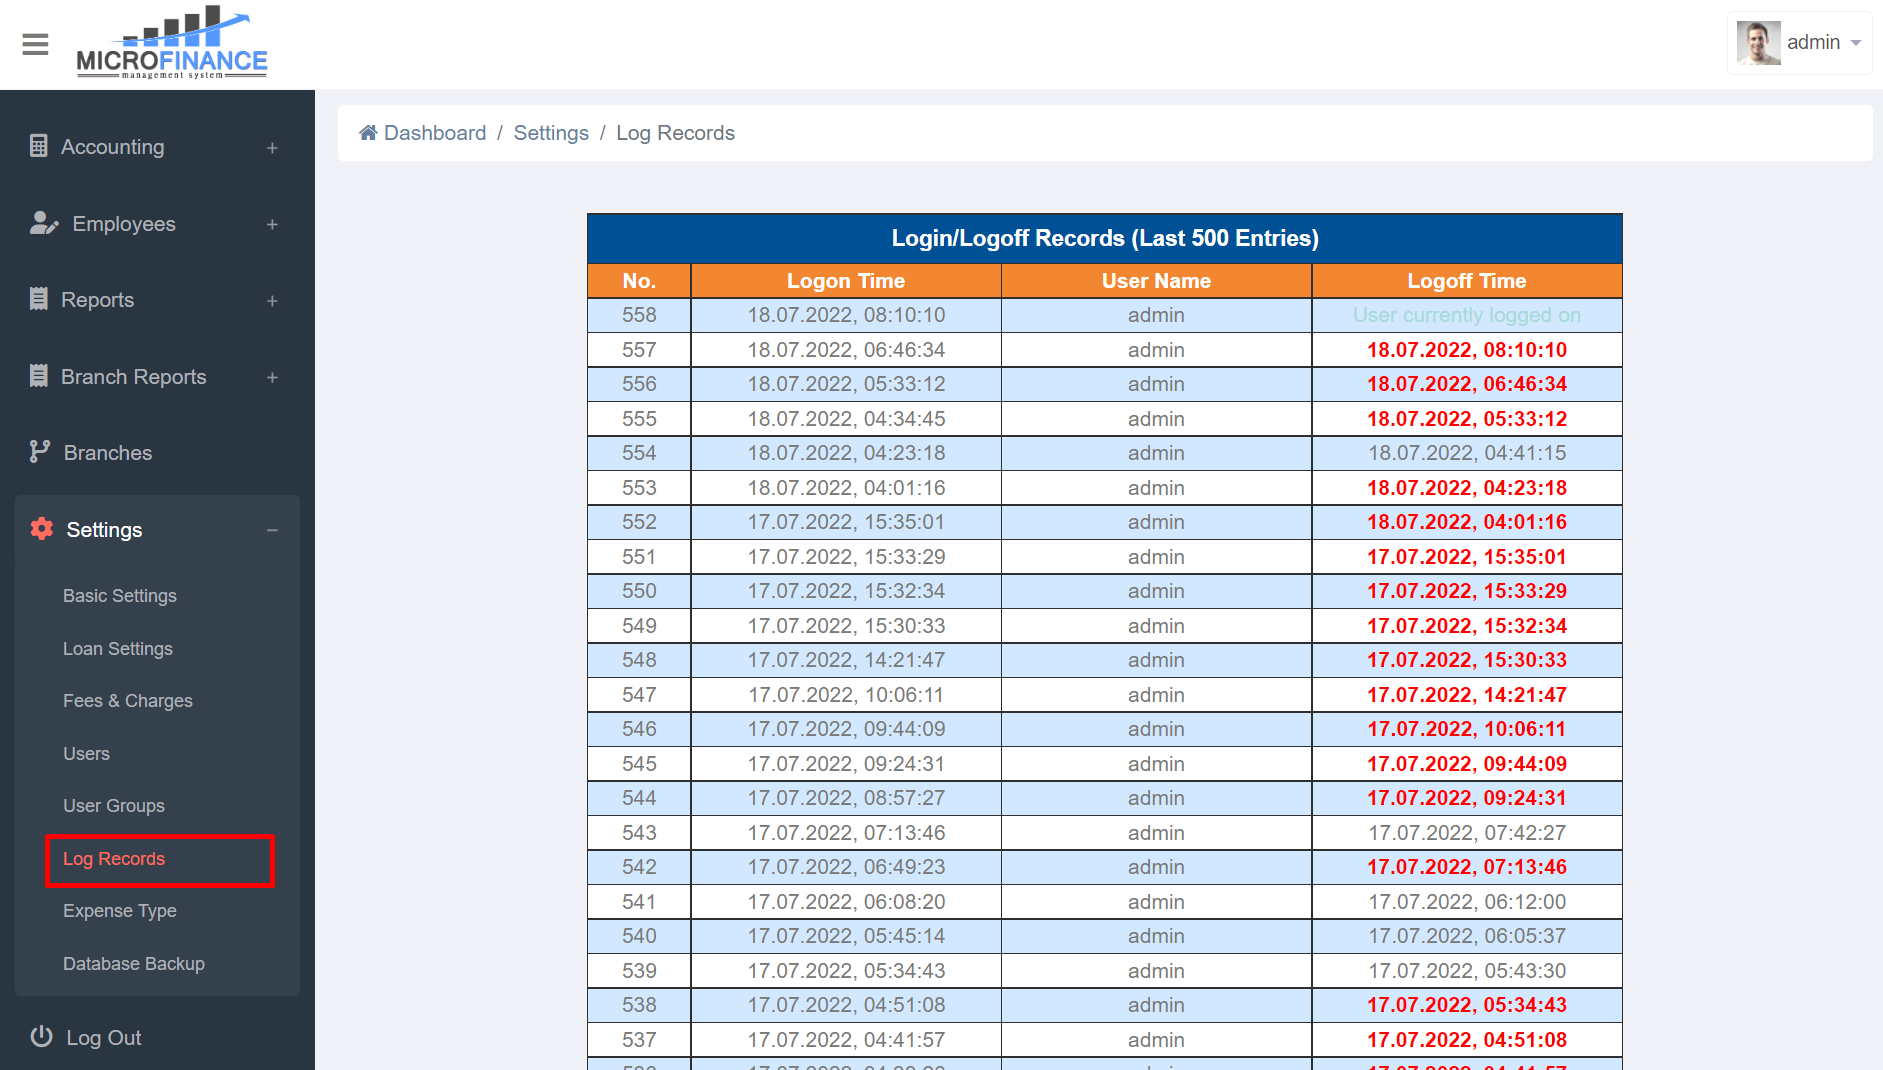Click the Logon Time column header
This screenshot has width=1883, height=1070.
tap(846, 281)
